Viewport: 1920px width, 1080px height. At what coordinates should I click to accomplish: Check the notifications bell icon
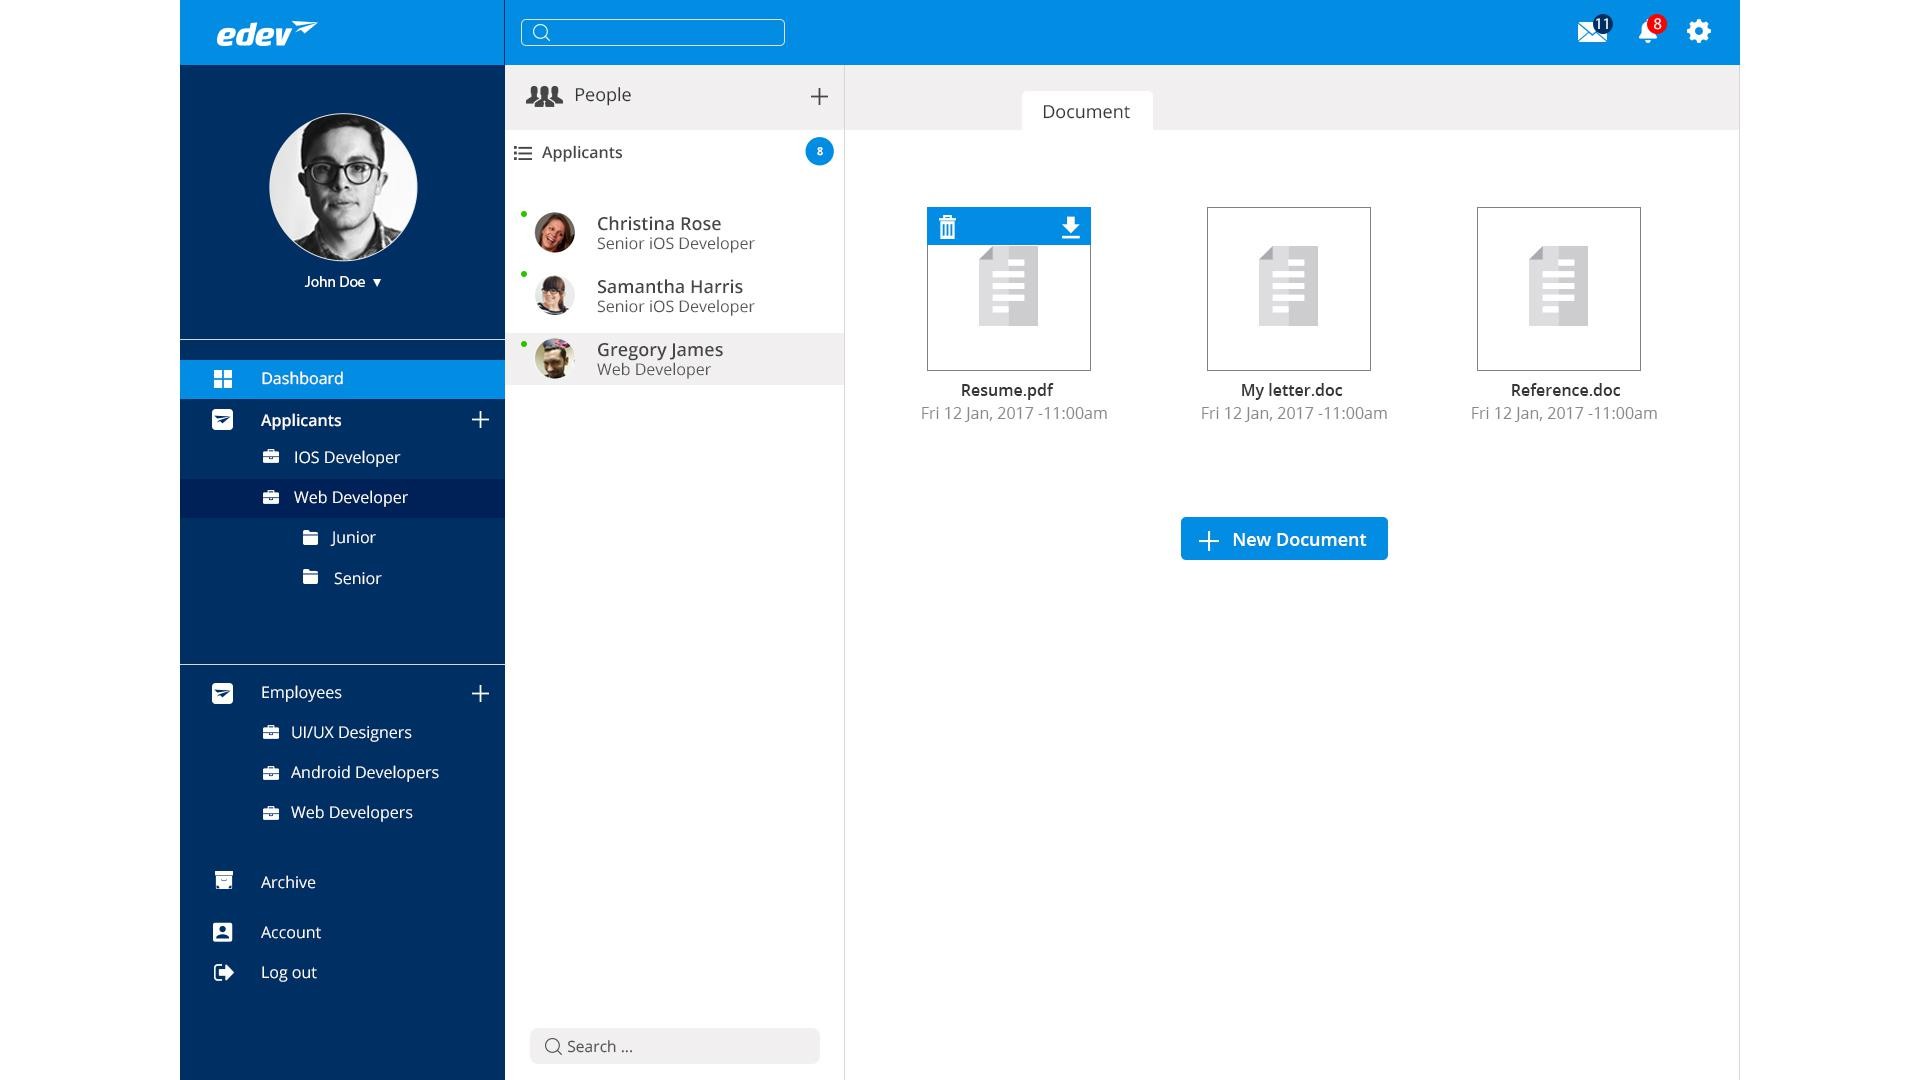point(1647,32)
